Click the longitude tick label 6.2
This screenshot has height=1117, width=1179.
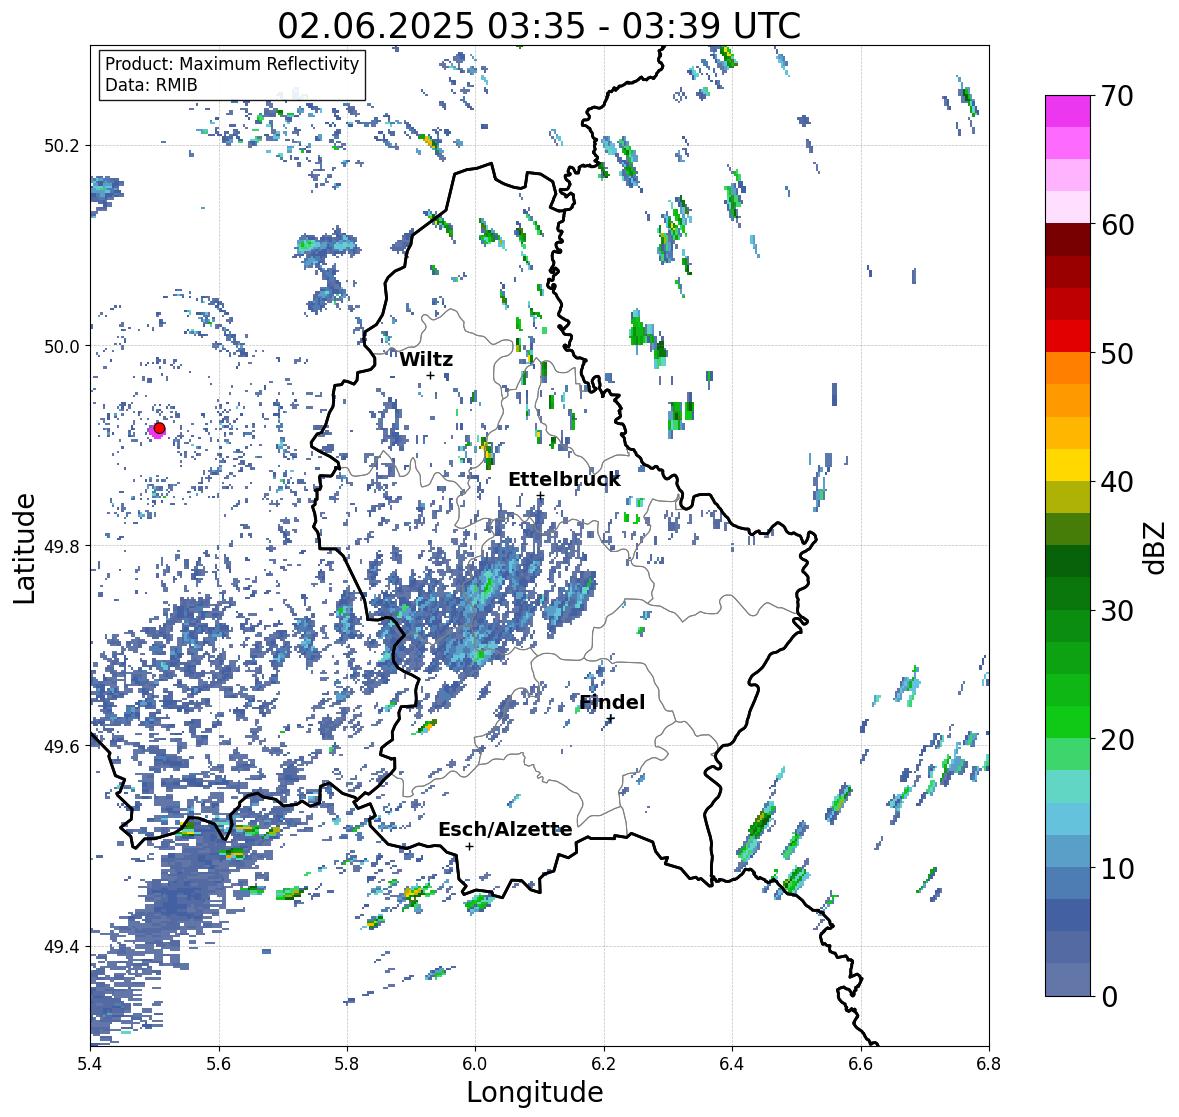pos(604,1063)
